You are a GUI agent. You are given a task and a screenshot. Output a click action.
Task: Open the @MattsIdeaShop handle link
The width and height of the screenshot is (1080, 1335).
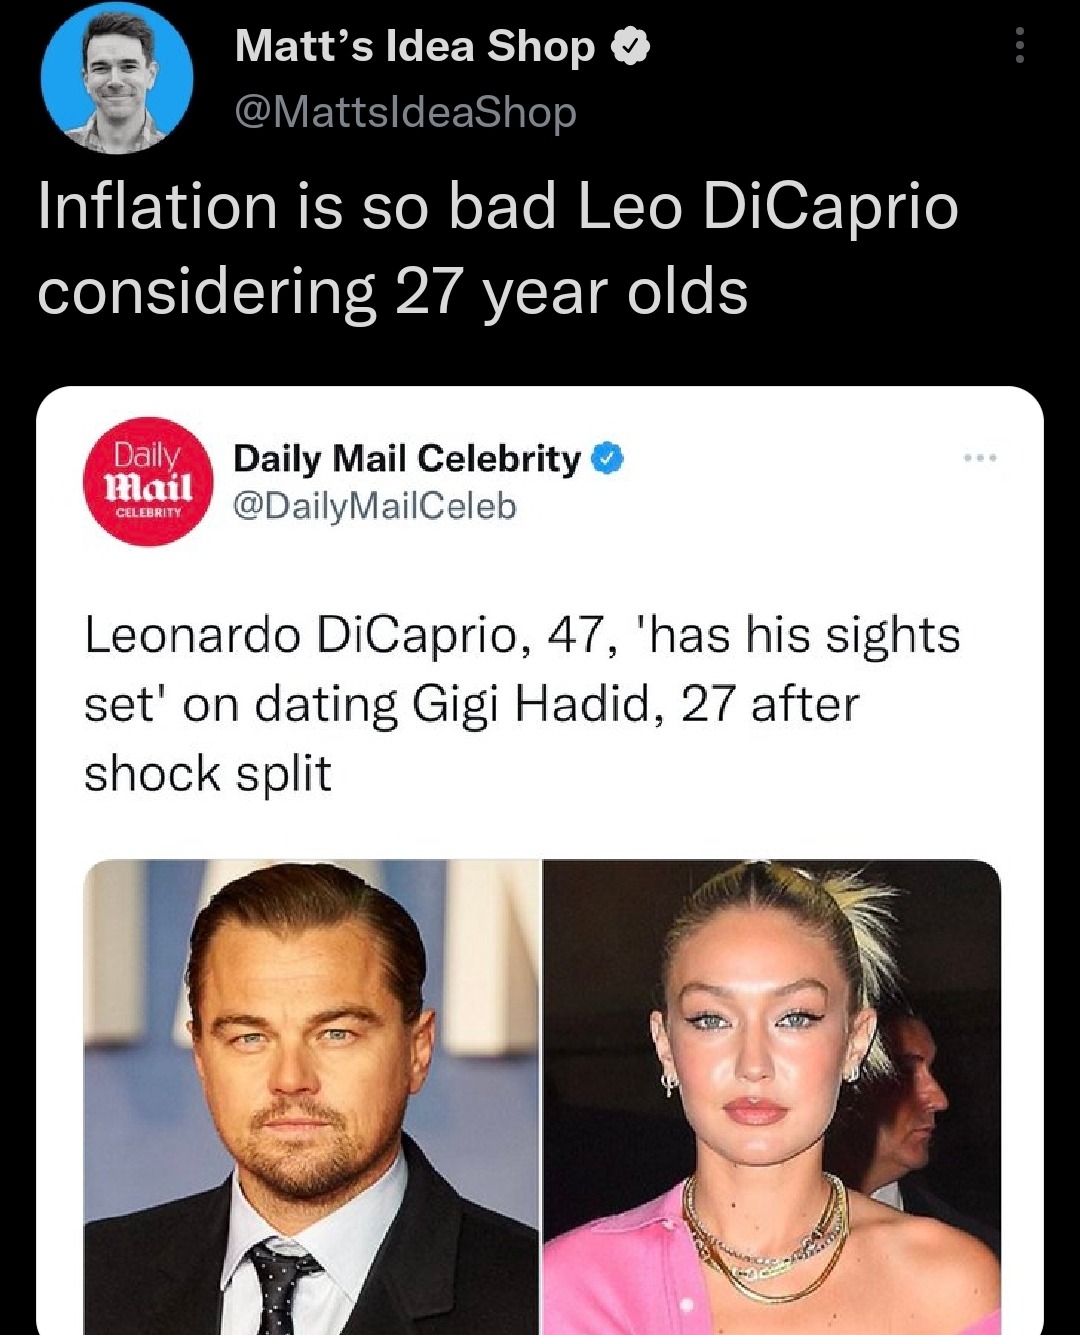click(405, 112)
